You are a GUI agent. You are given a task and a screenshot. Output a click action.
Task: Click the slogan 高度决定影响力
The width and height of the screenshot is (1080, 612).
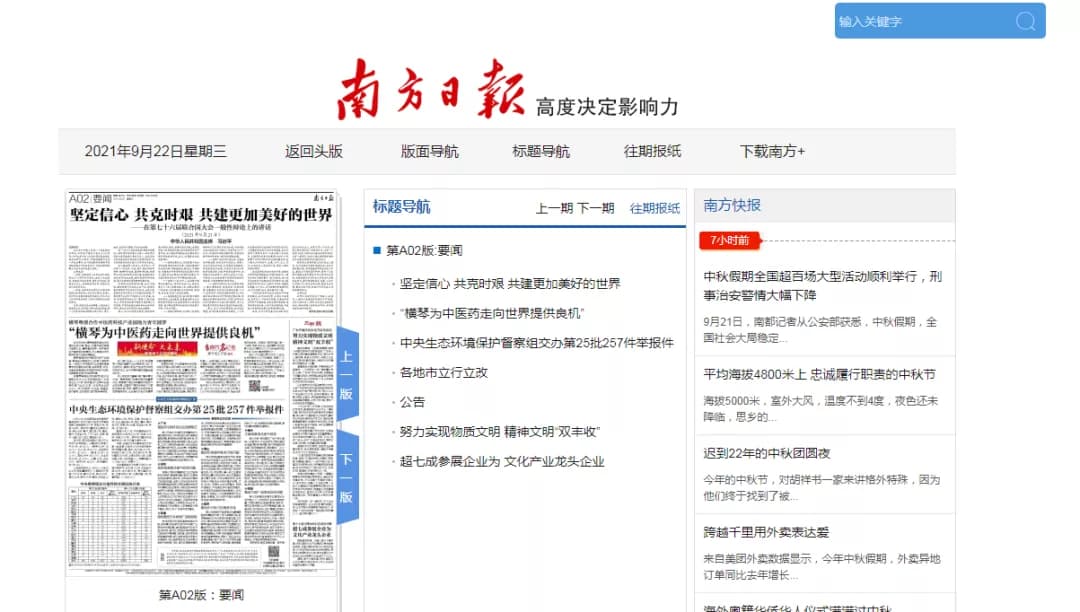coord(608,107)
